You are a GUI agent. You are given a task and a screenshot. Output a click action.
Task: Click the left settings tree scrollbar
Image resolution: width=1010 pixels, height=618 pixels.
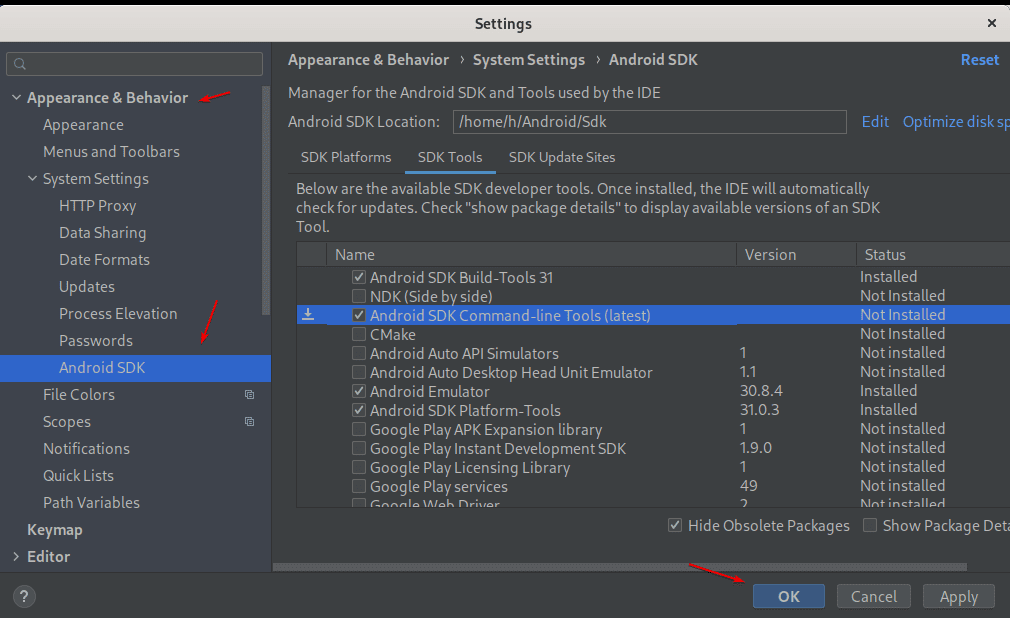[266, 201]
